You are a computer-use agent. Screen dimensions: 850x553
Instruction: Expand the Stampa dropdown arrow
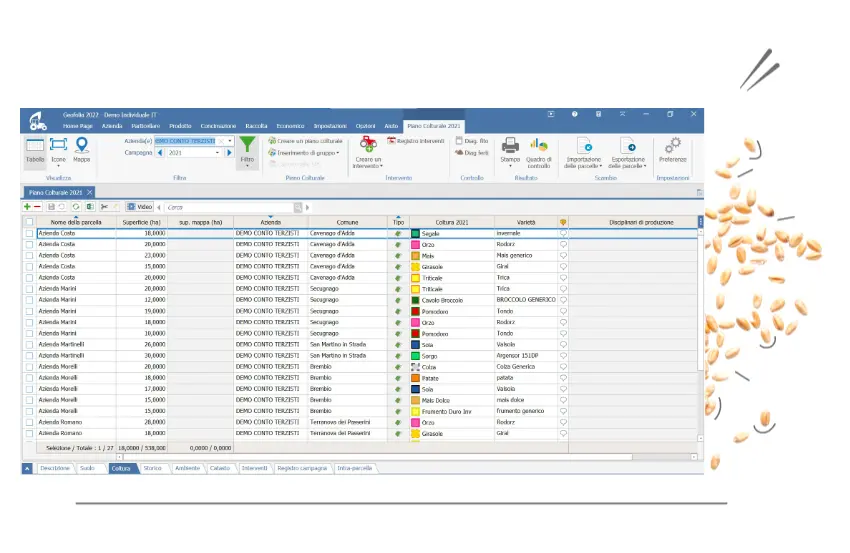point(510,166)
